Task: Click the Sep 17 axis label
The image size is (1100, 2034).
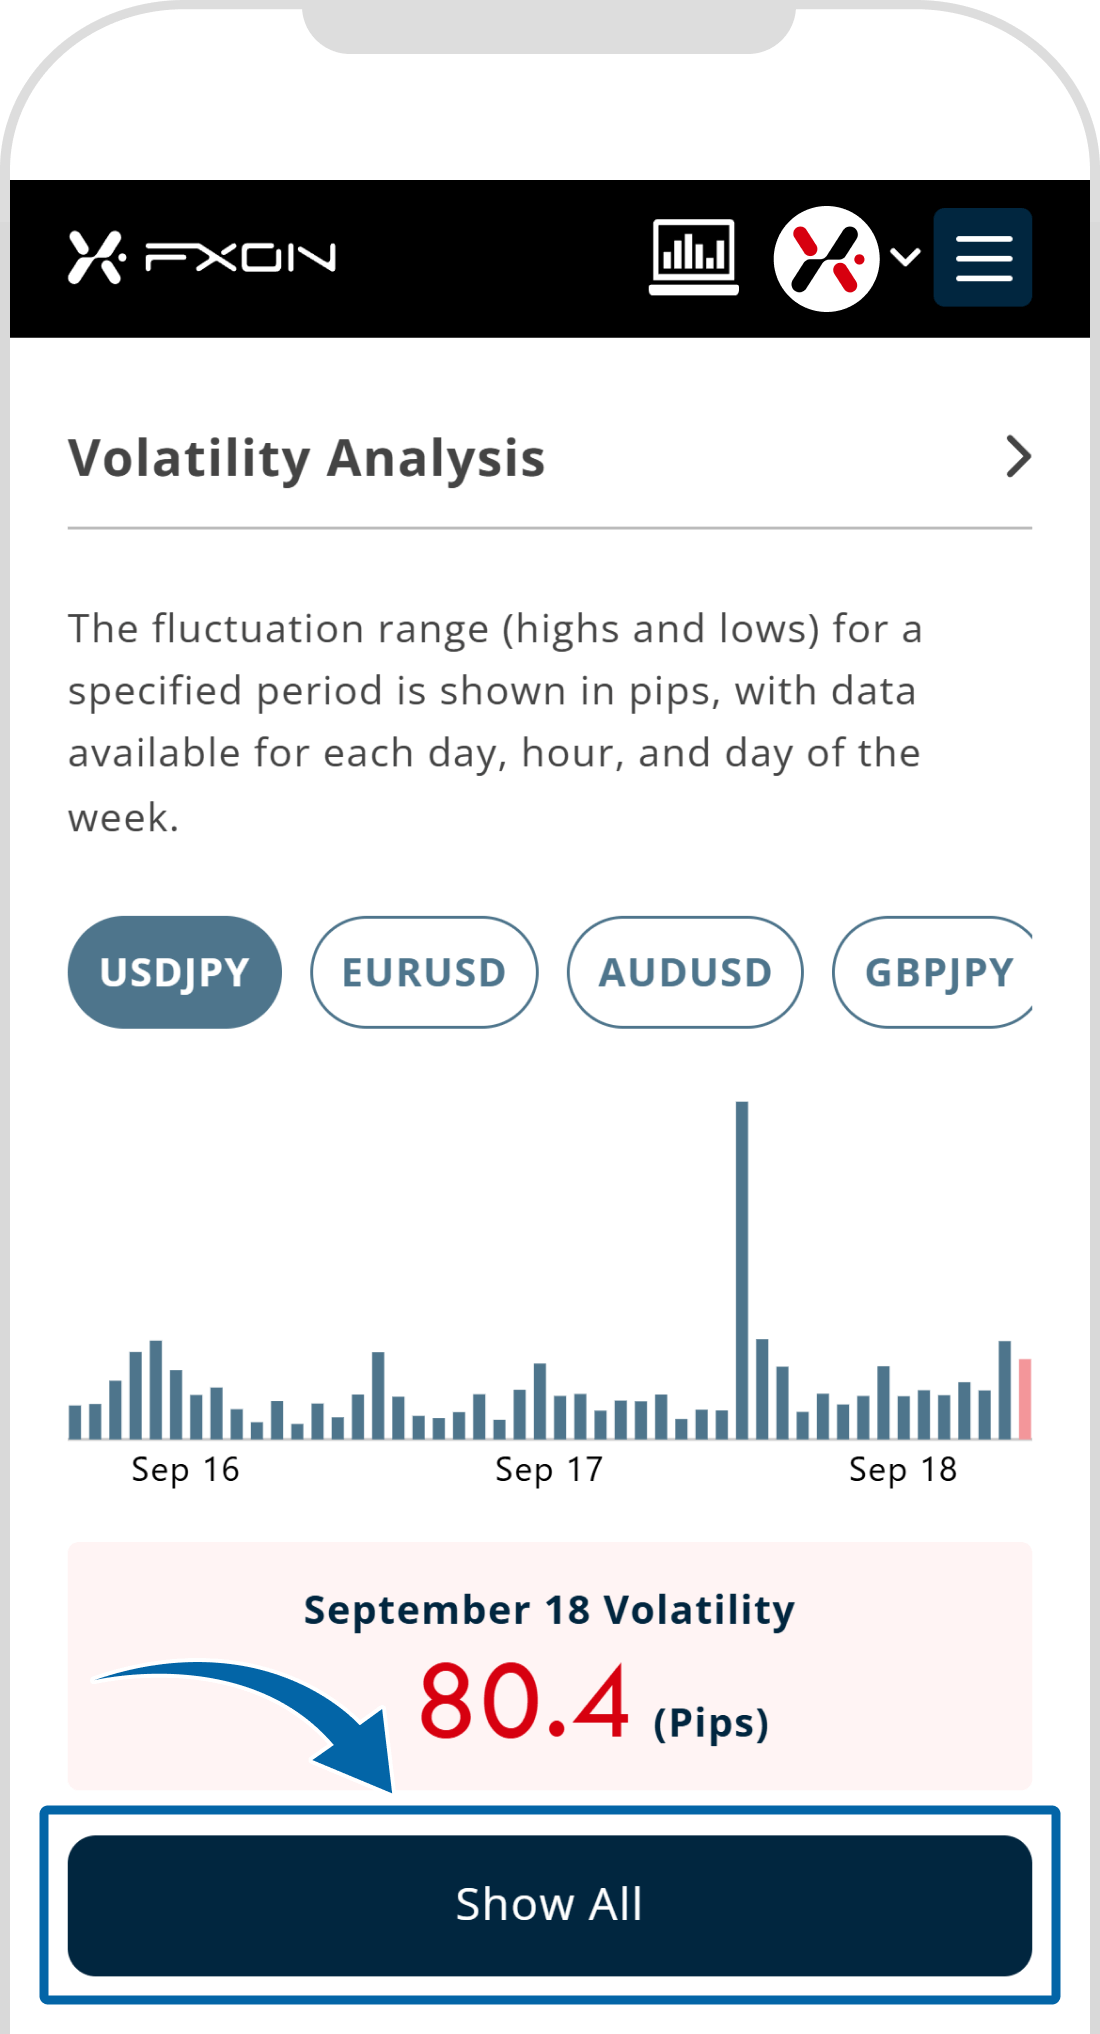Action: pos(549,1470)
